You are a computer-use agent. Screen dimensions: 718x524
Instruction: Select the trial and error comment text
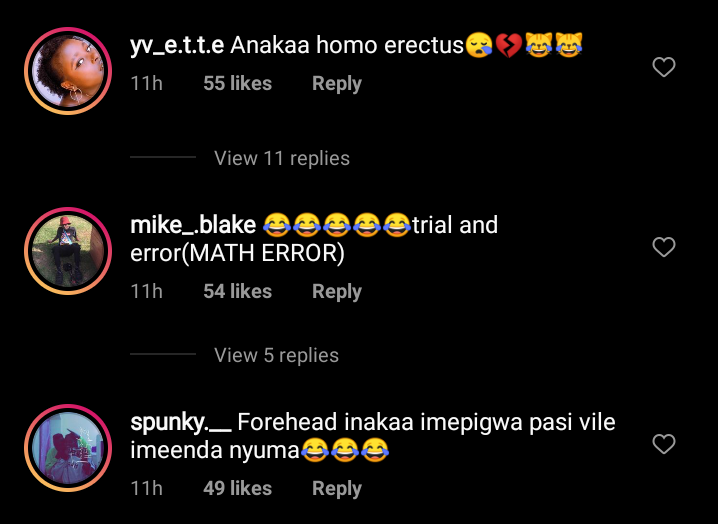[314, 239]
